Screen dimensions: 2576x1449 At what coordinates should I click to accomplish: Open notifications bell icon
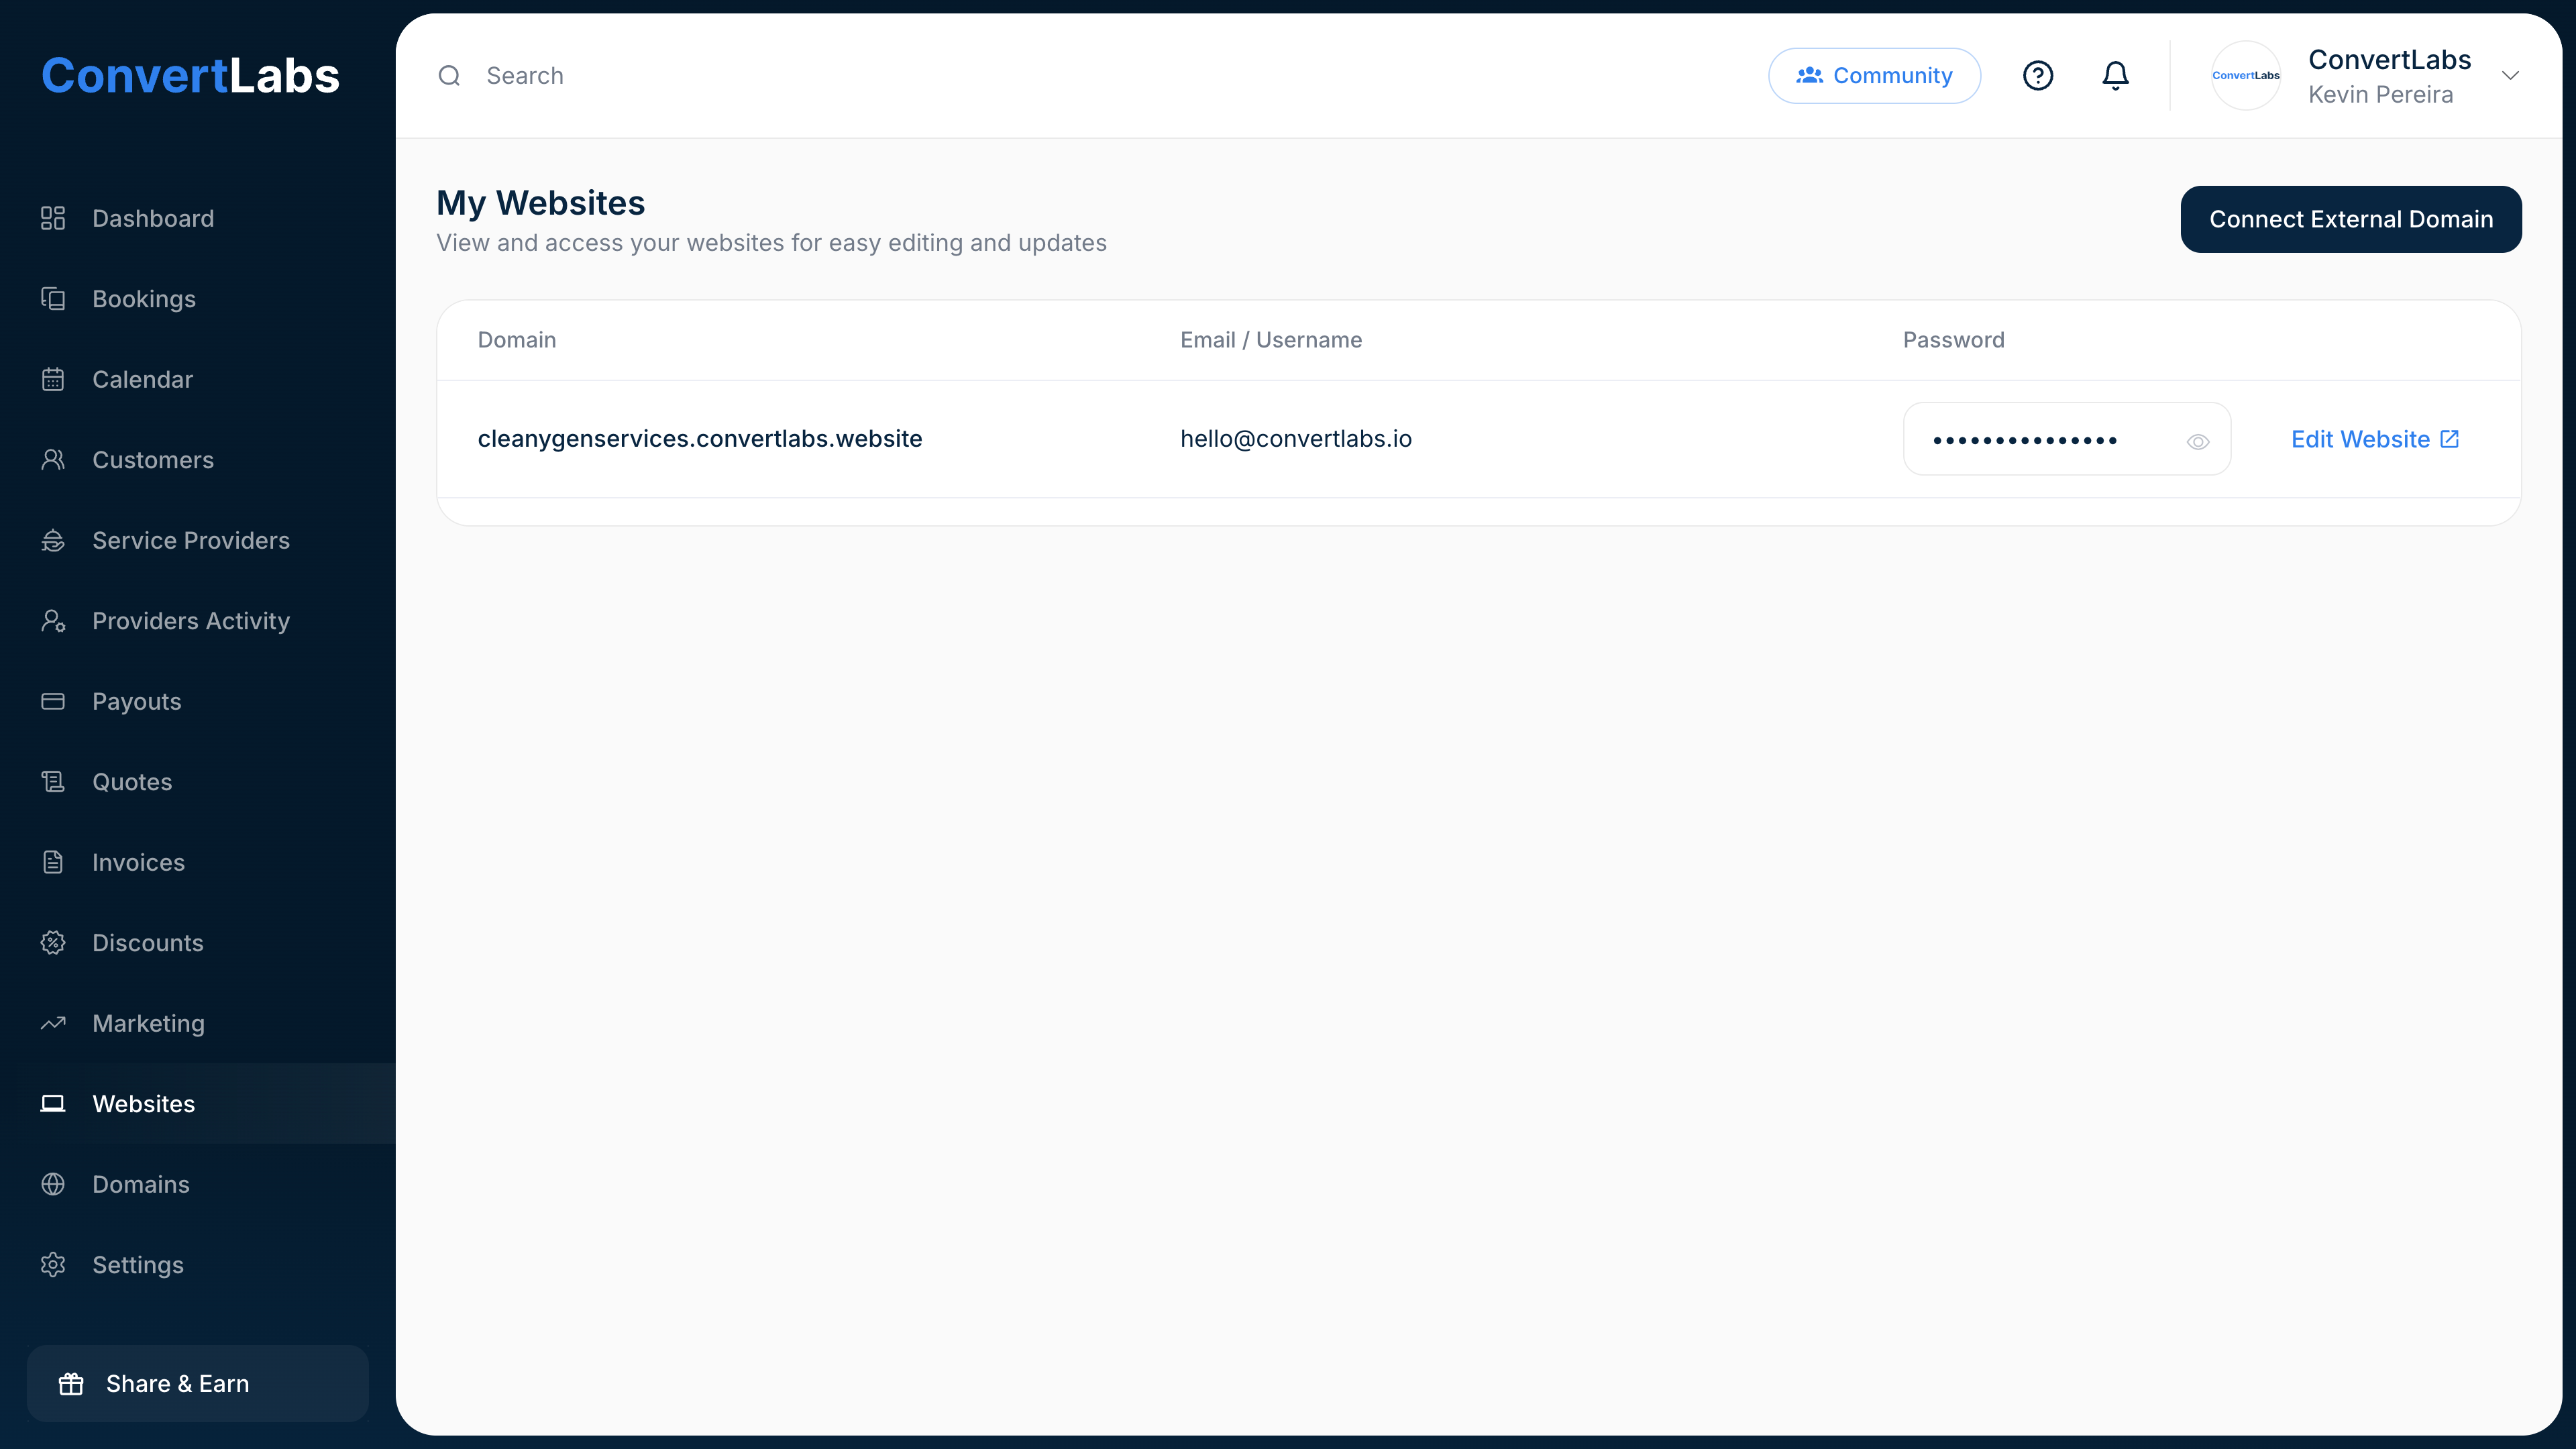click(x=2115, y=76)
